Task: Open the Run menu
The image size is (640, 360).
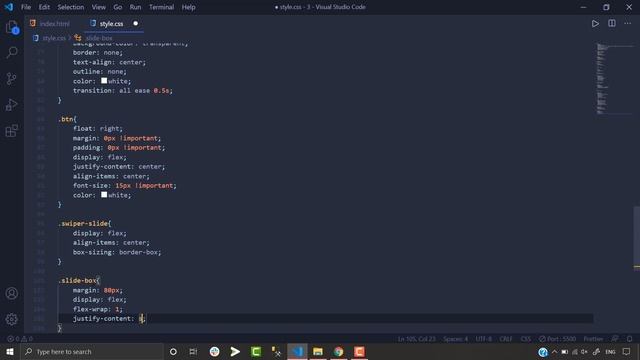Action: point(135,7)
